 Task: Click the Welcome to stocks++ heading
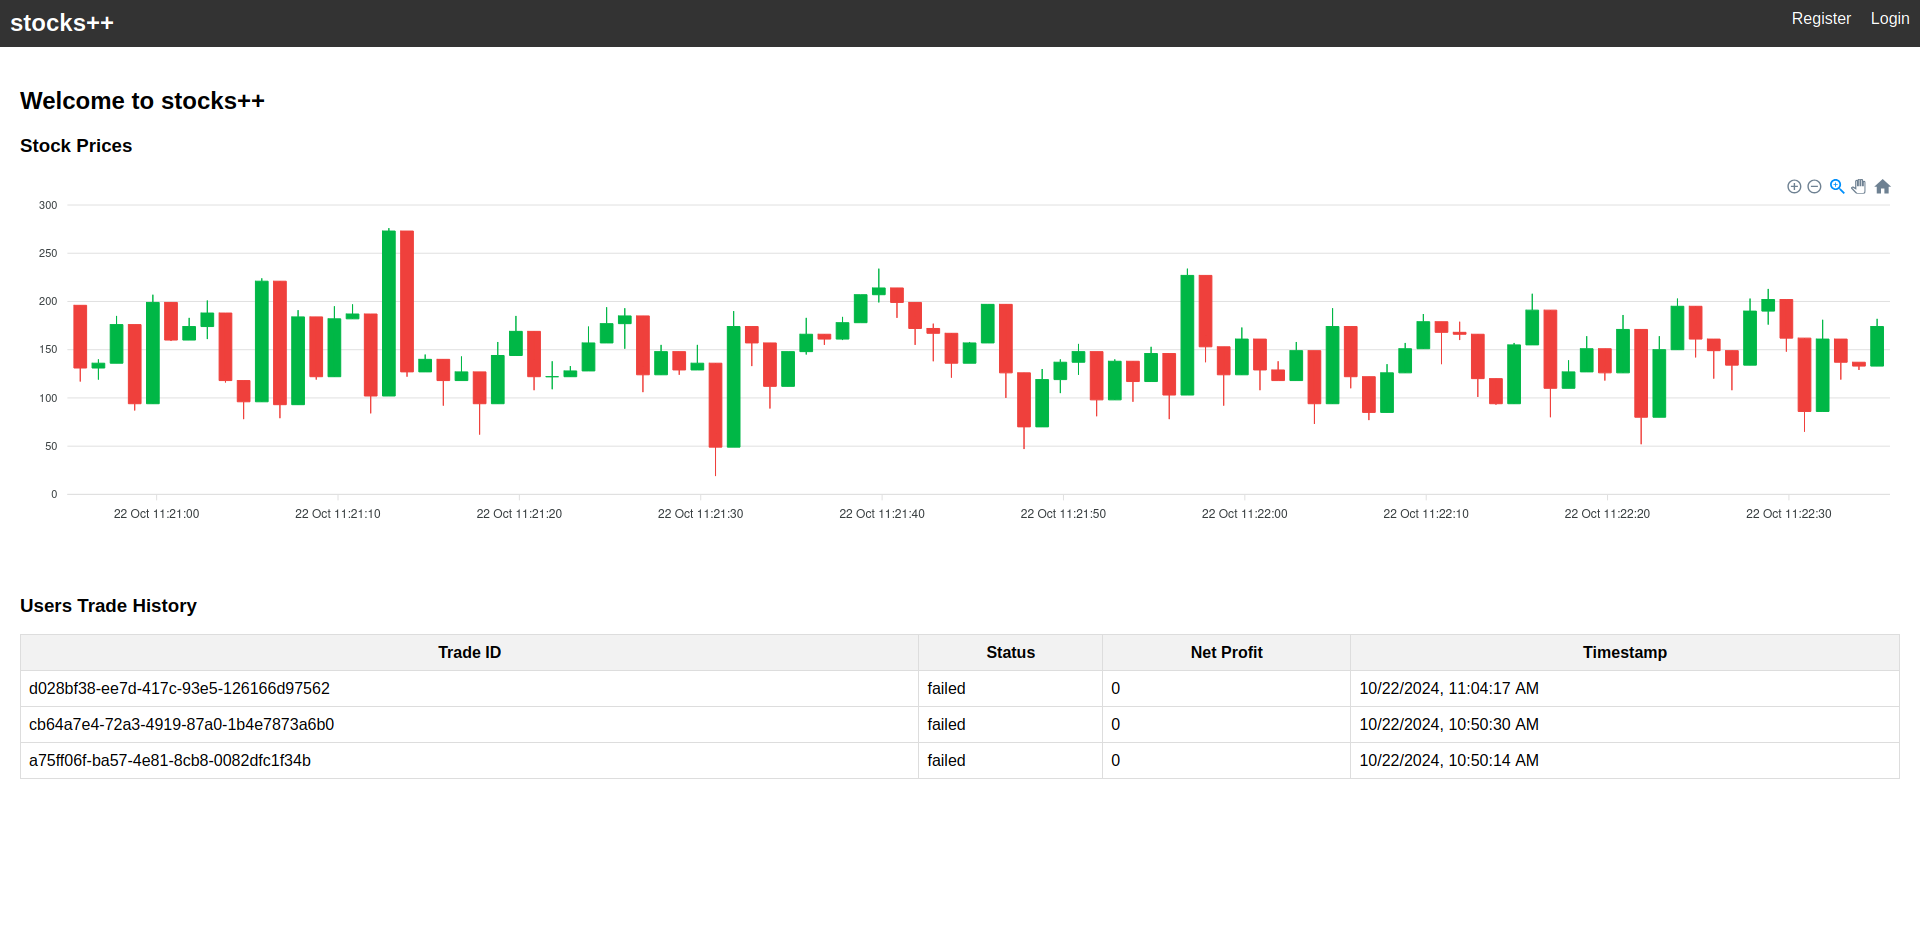click(x=142, y=101)
